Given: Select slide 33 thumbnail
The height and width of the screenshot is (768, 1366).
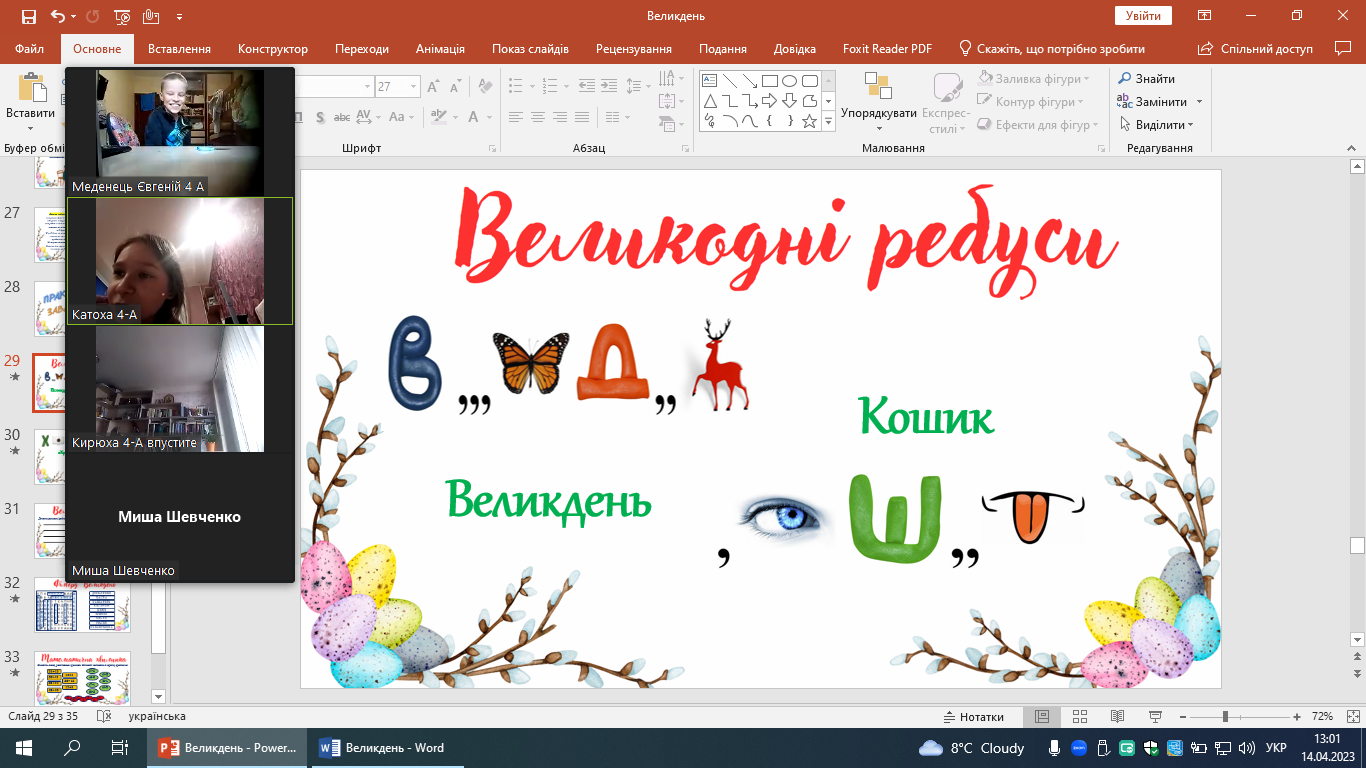Looking at the screenshot, I should 82,677.
